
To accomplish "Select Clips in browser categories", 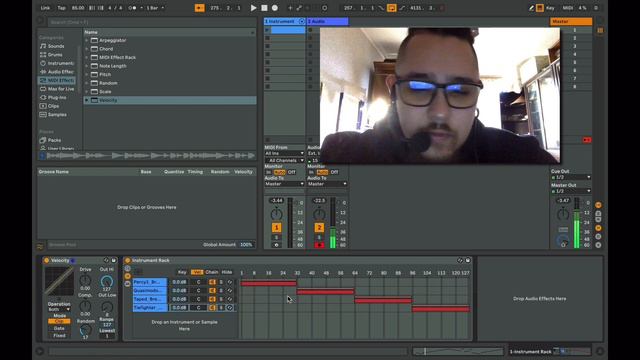I will (57, 106).
